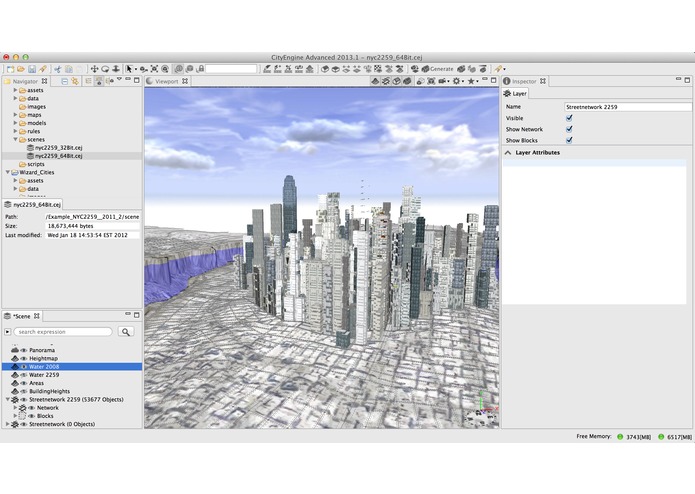The height and width of the screenshot is (494, 695).
Task: Expand the maps folder
Action: pyautogui.click(x=15, y=115)
